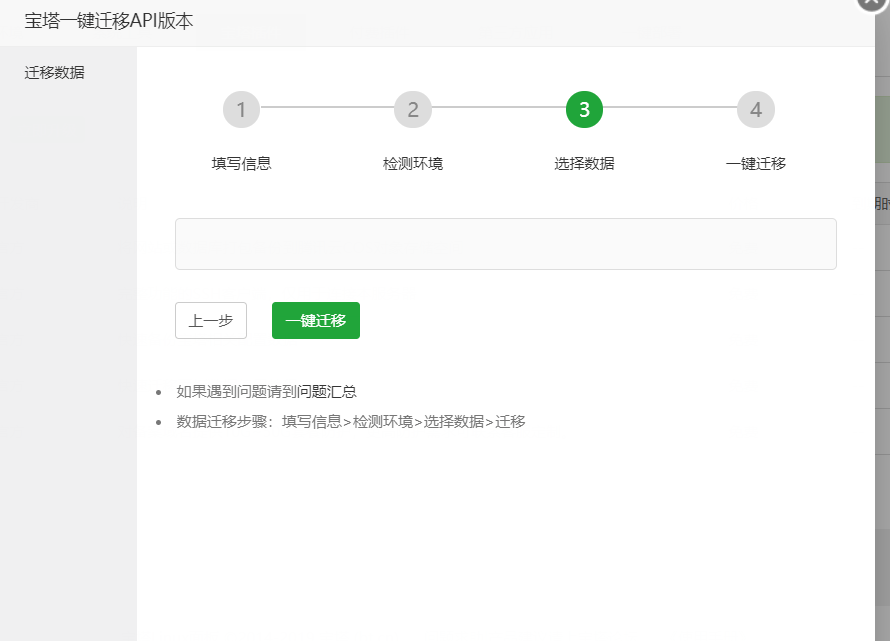This screenshot has width=890, height=641.
Task: Close the 宝塔一键迁移 dialog with the X icon
Action: 869,6
